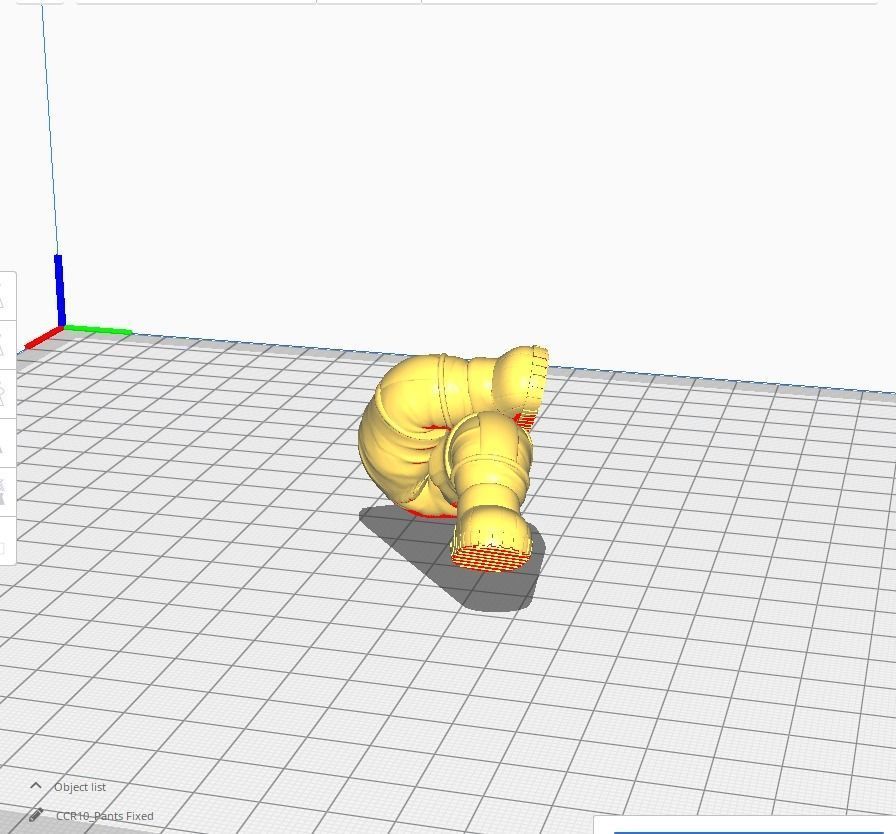The width and height of the screenshot is (896, 834).
Task: Collapse the Object list chevron
Action: pyautogui.click(x=35, y=786)
